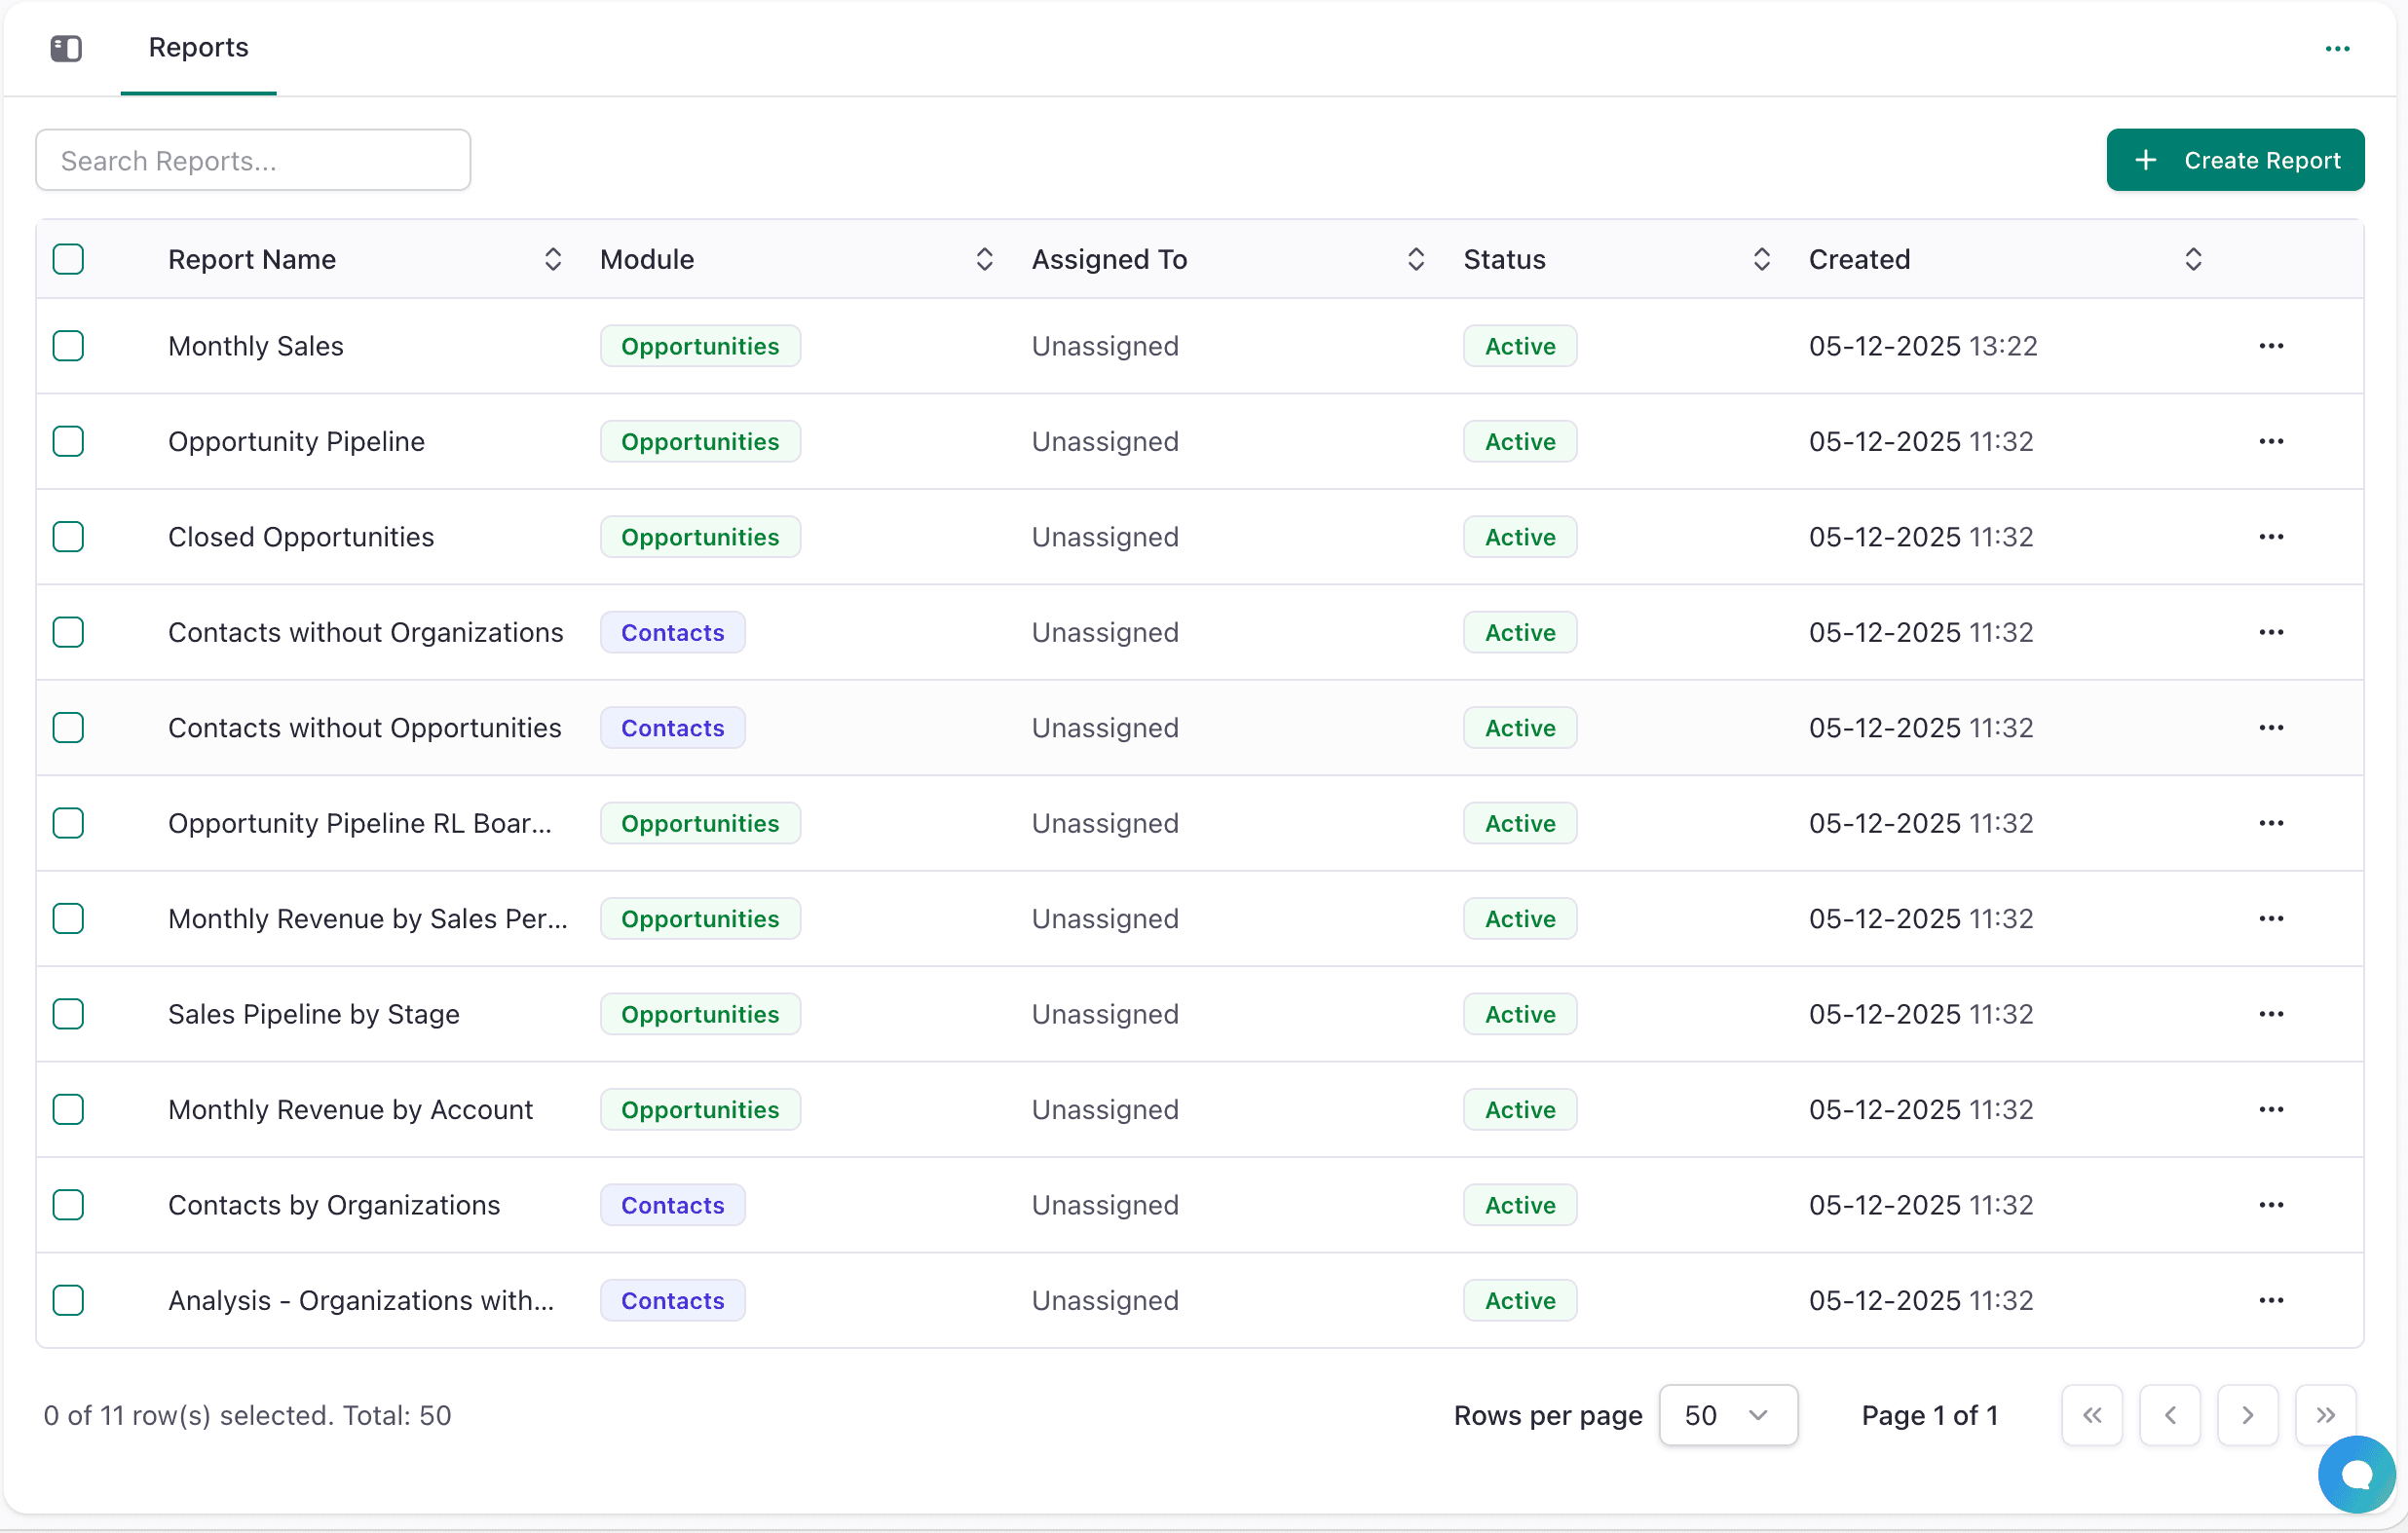The image size is (2408, 1533).
Task: Click the Contacts tag on Contacts without Organizations row
Action: tap(672, 632)
